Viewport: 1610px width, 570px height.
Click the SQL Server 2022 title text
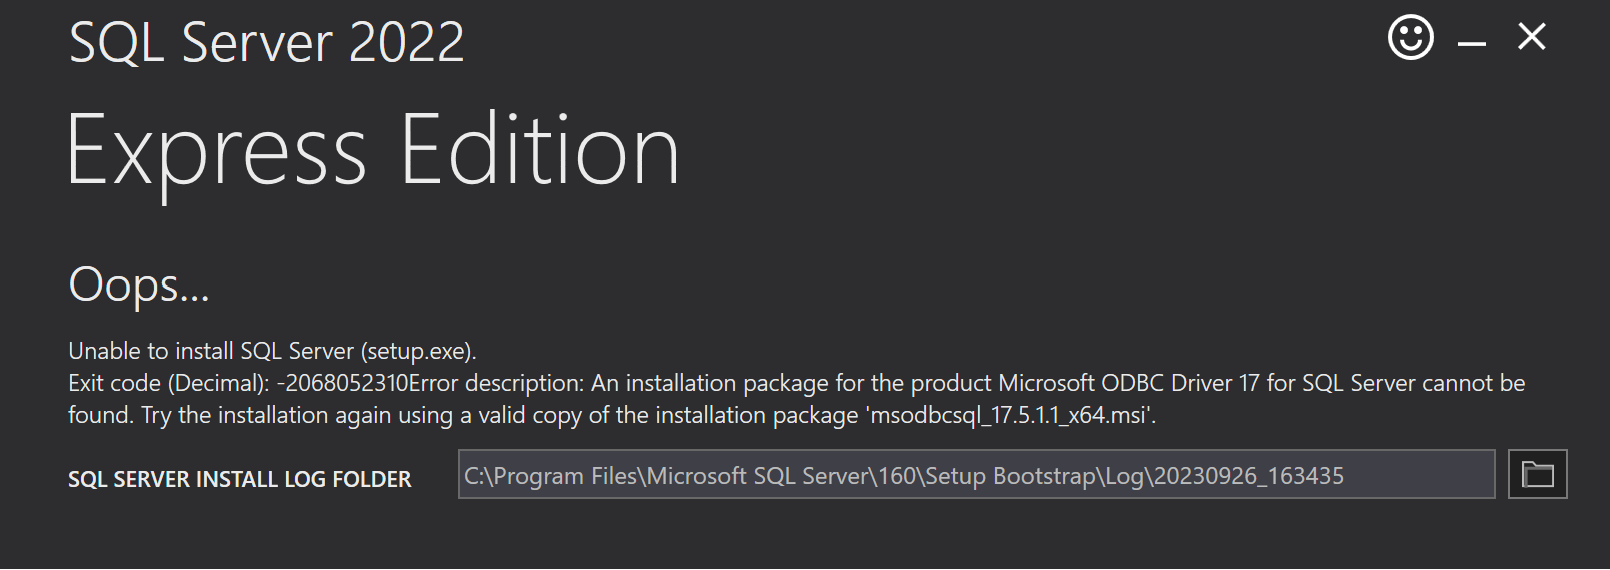coord(266,43)
